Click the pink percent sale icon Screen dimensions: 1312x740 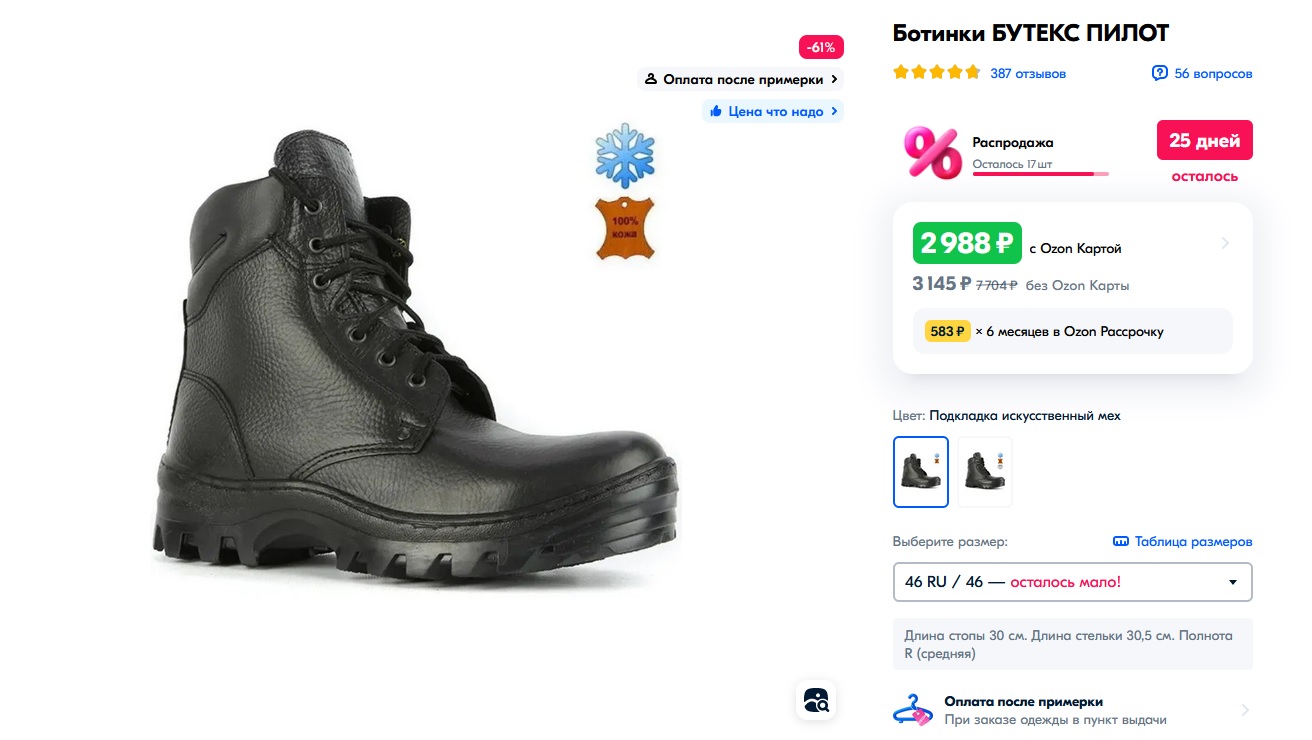coord(932,152)
